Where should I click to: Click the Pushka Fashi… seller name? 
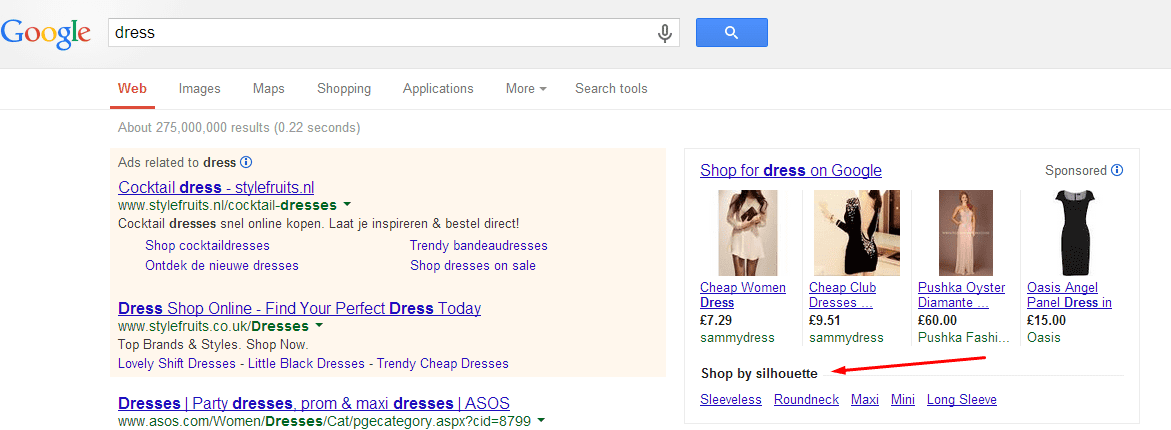[963, 337]
